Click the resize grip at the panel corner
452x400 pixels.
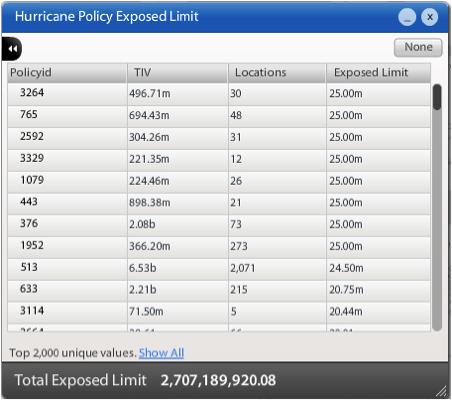pyautogui.click(x=442, y=391)
